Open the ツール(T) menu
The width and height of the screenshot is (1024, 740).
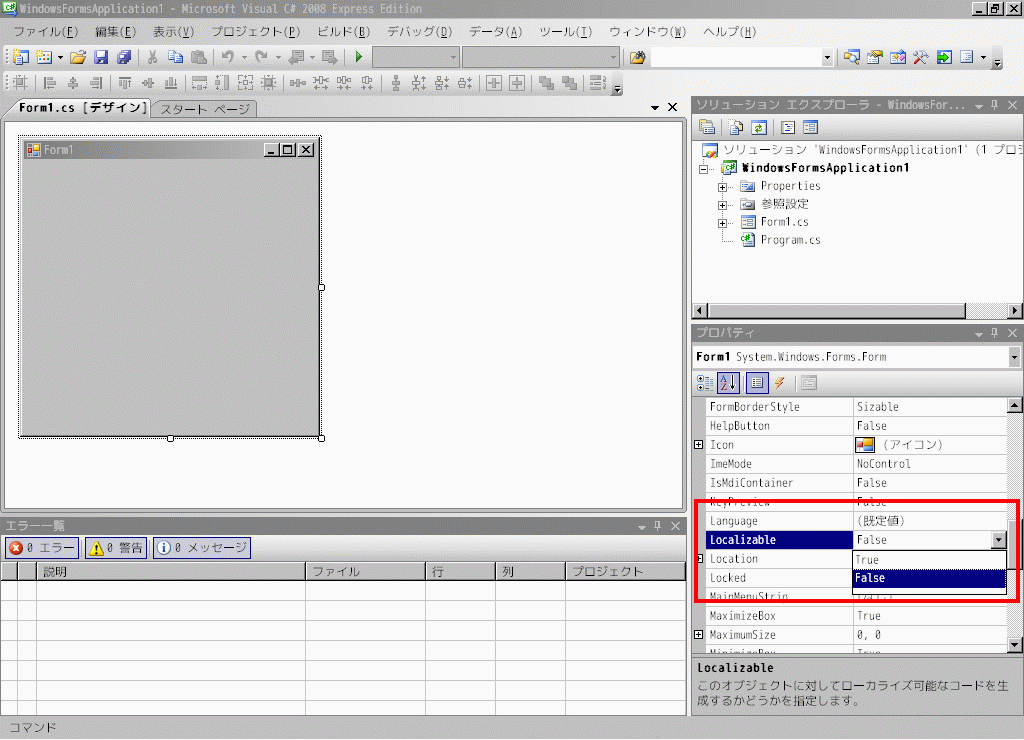pos(566,31)
